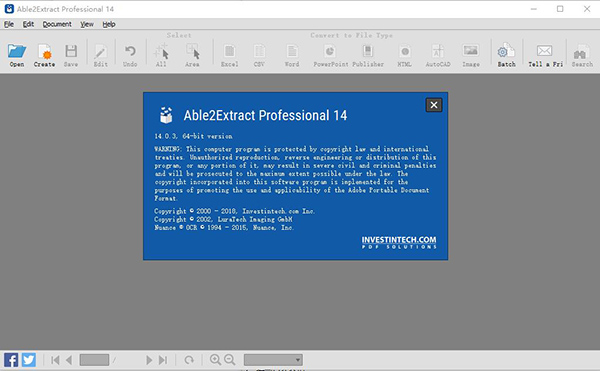Open the Batch conversion tool
This screenshot has height=371, width=600.
point(506,50)
